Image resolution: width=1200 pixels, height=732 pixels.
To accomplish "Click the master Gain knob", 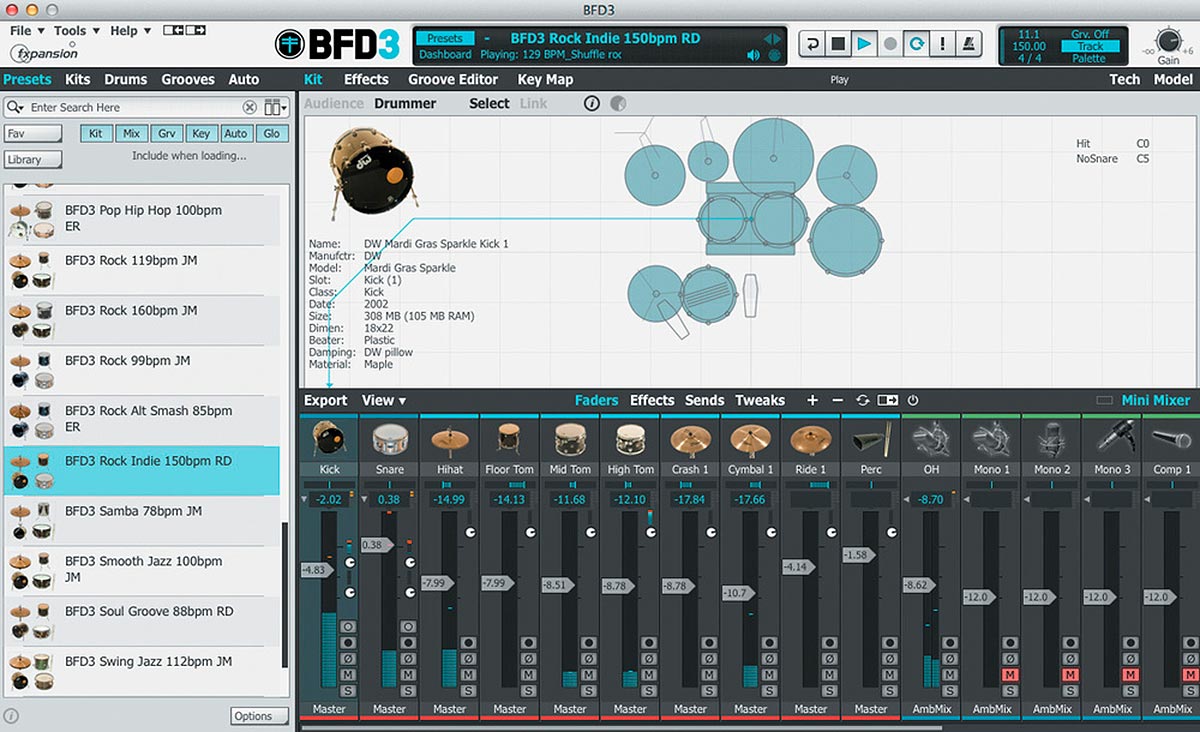I will pyautogui.click(x=1168, y=41).
